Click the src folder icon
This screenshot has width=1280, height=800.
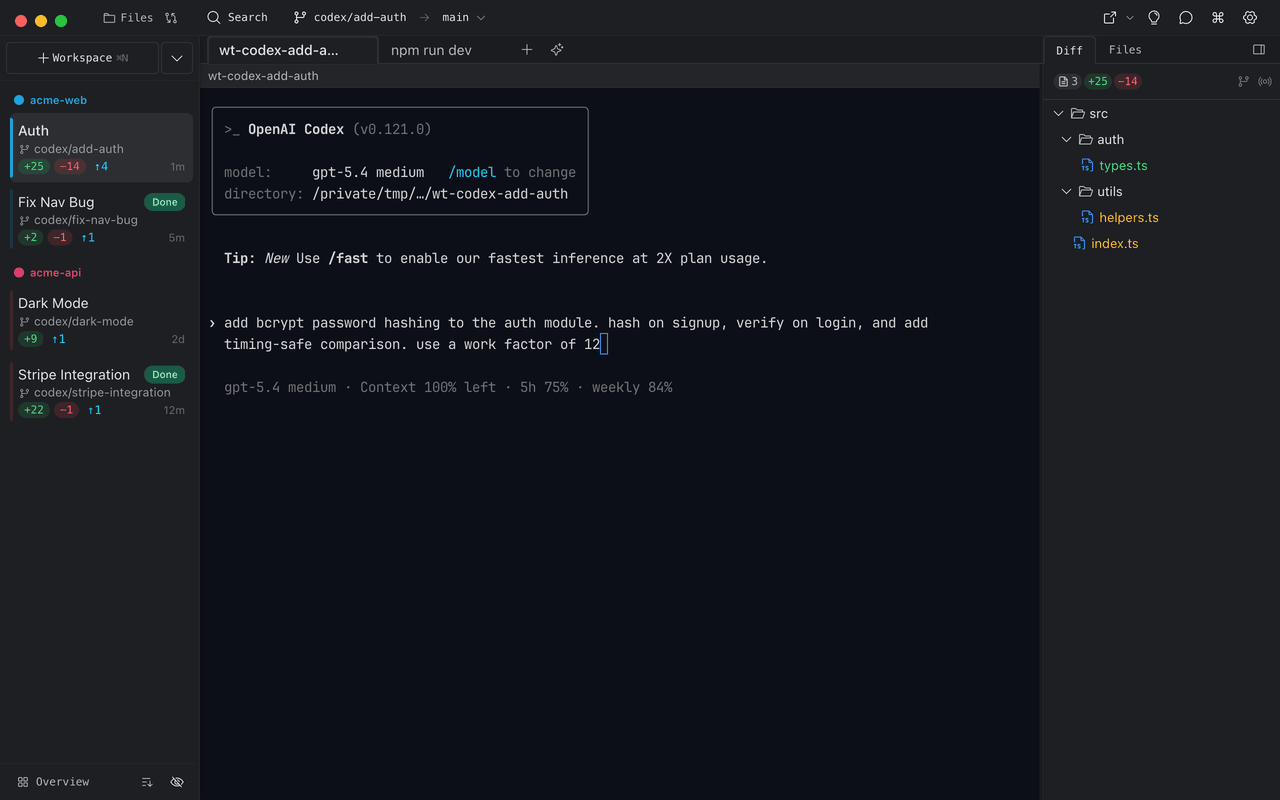tap(1077, 114)
